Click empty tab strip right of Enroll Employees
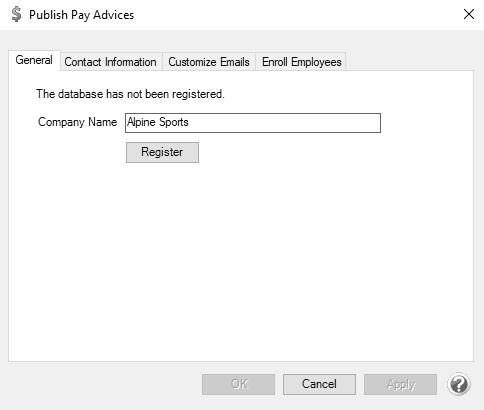This screenshot has width=484, height=410. (x=408, y=61)
